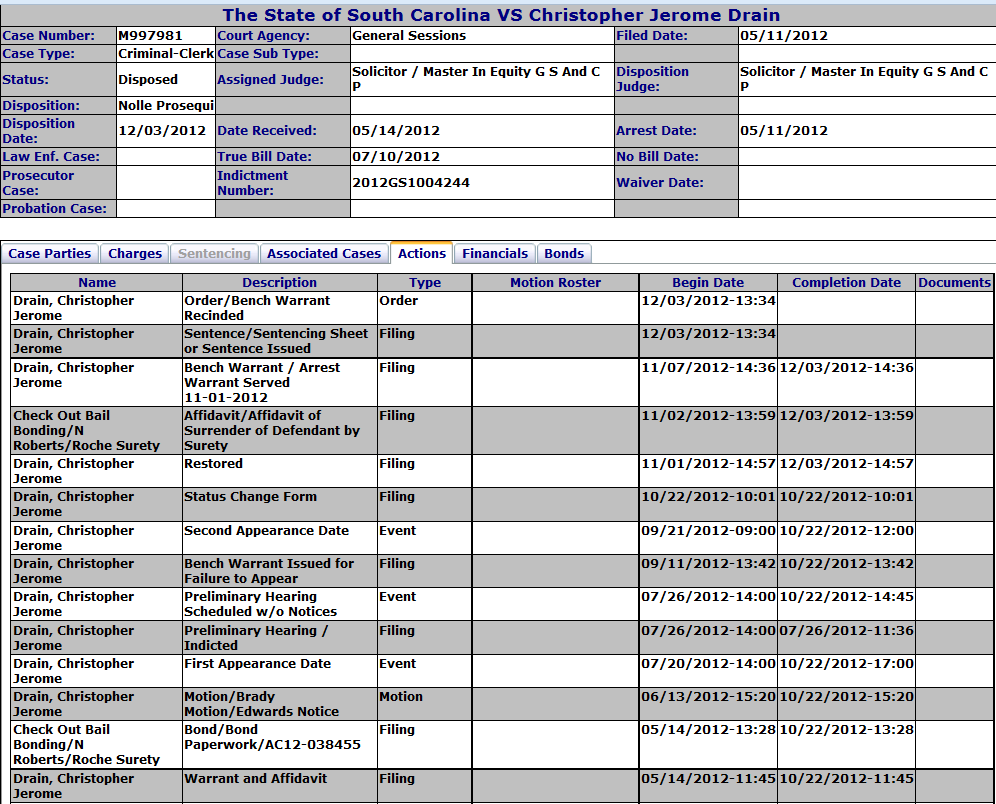Select the disabled Sentencing tab

click(x=214, y=253)
